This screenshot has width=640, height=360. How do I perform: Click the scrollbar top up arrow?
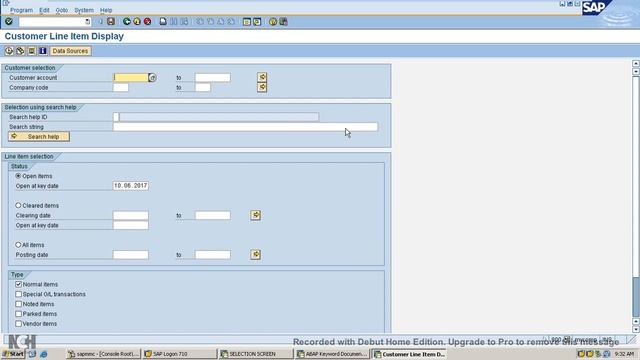click(636, 63)
